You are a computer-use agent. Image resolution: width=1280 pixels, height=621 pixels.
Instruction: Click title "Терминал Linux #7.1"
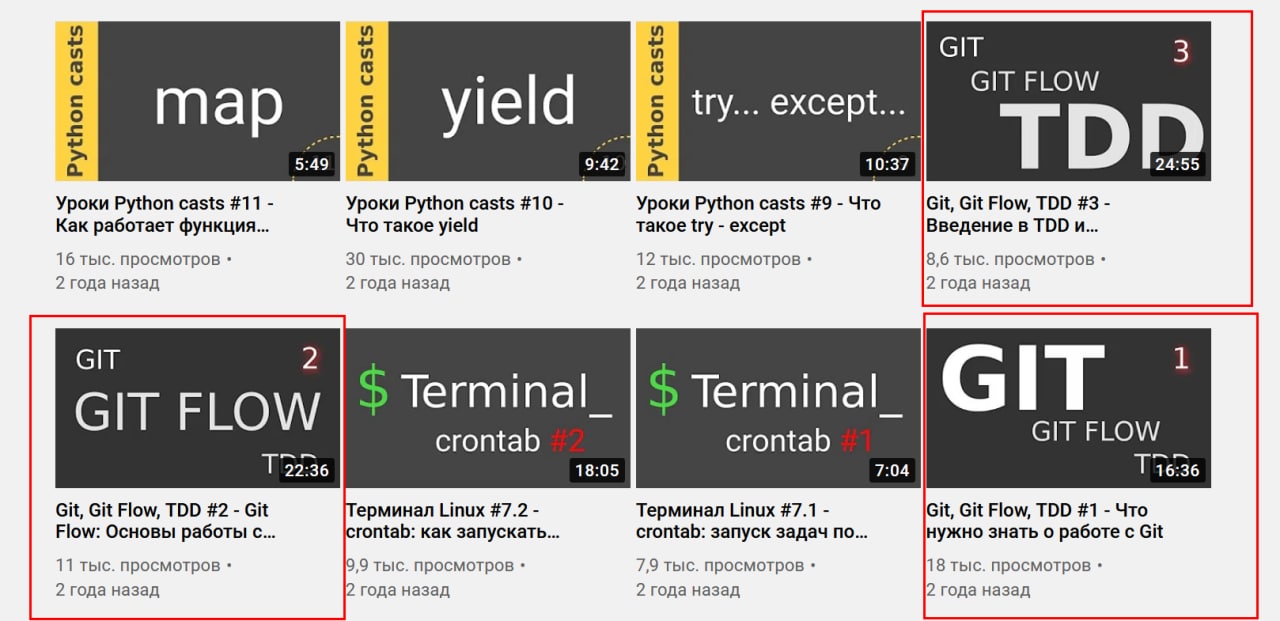click(x=752, y=521)
